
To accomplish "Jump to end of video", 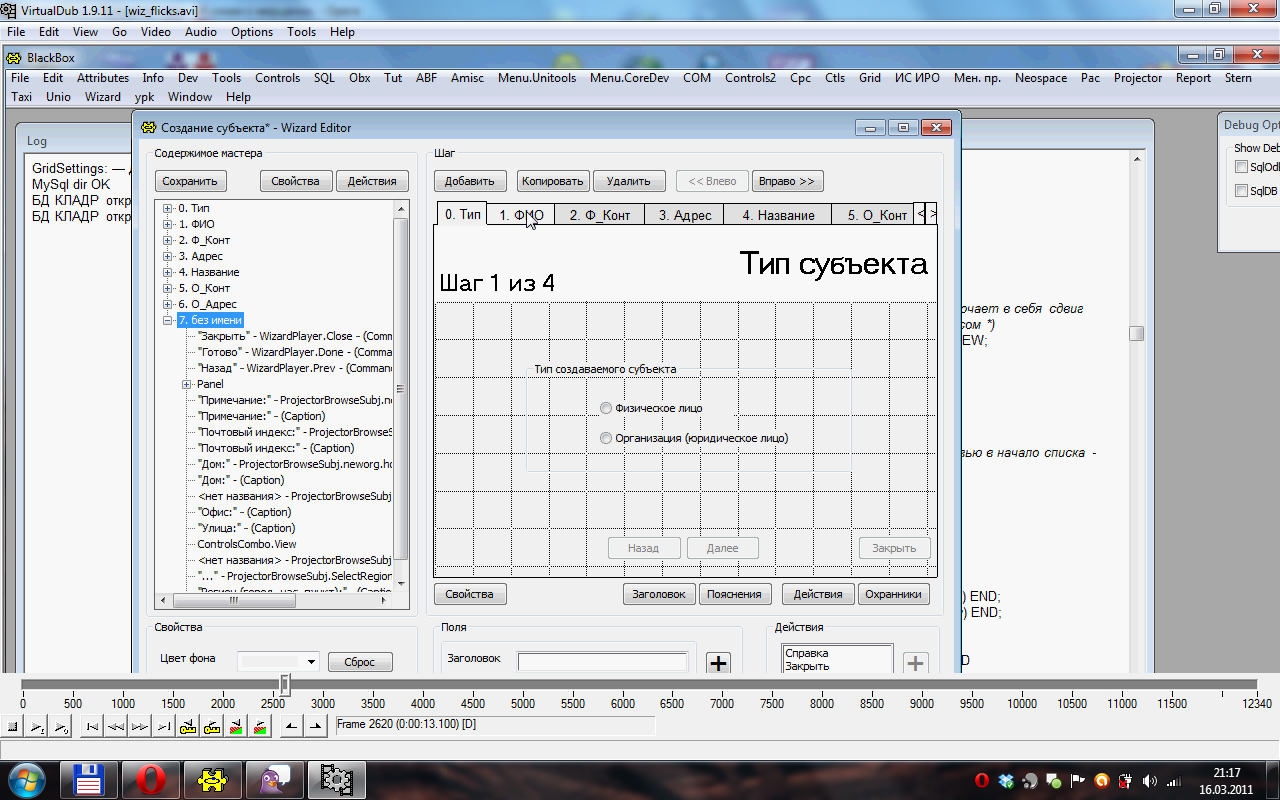I will [163, 727].
